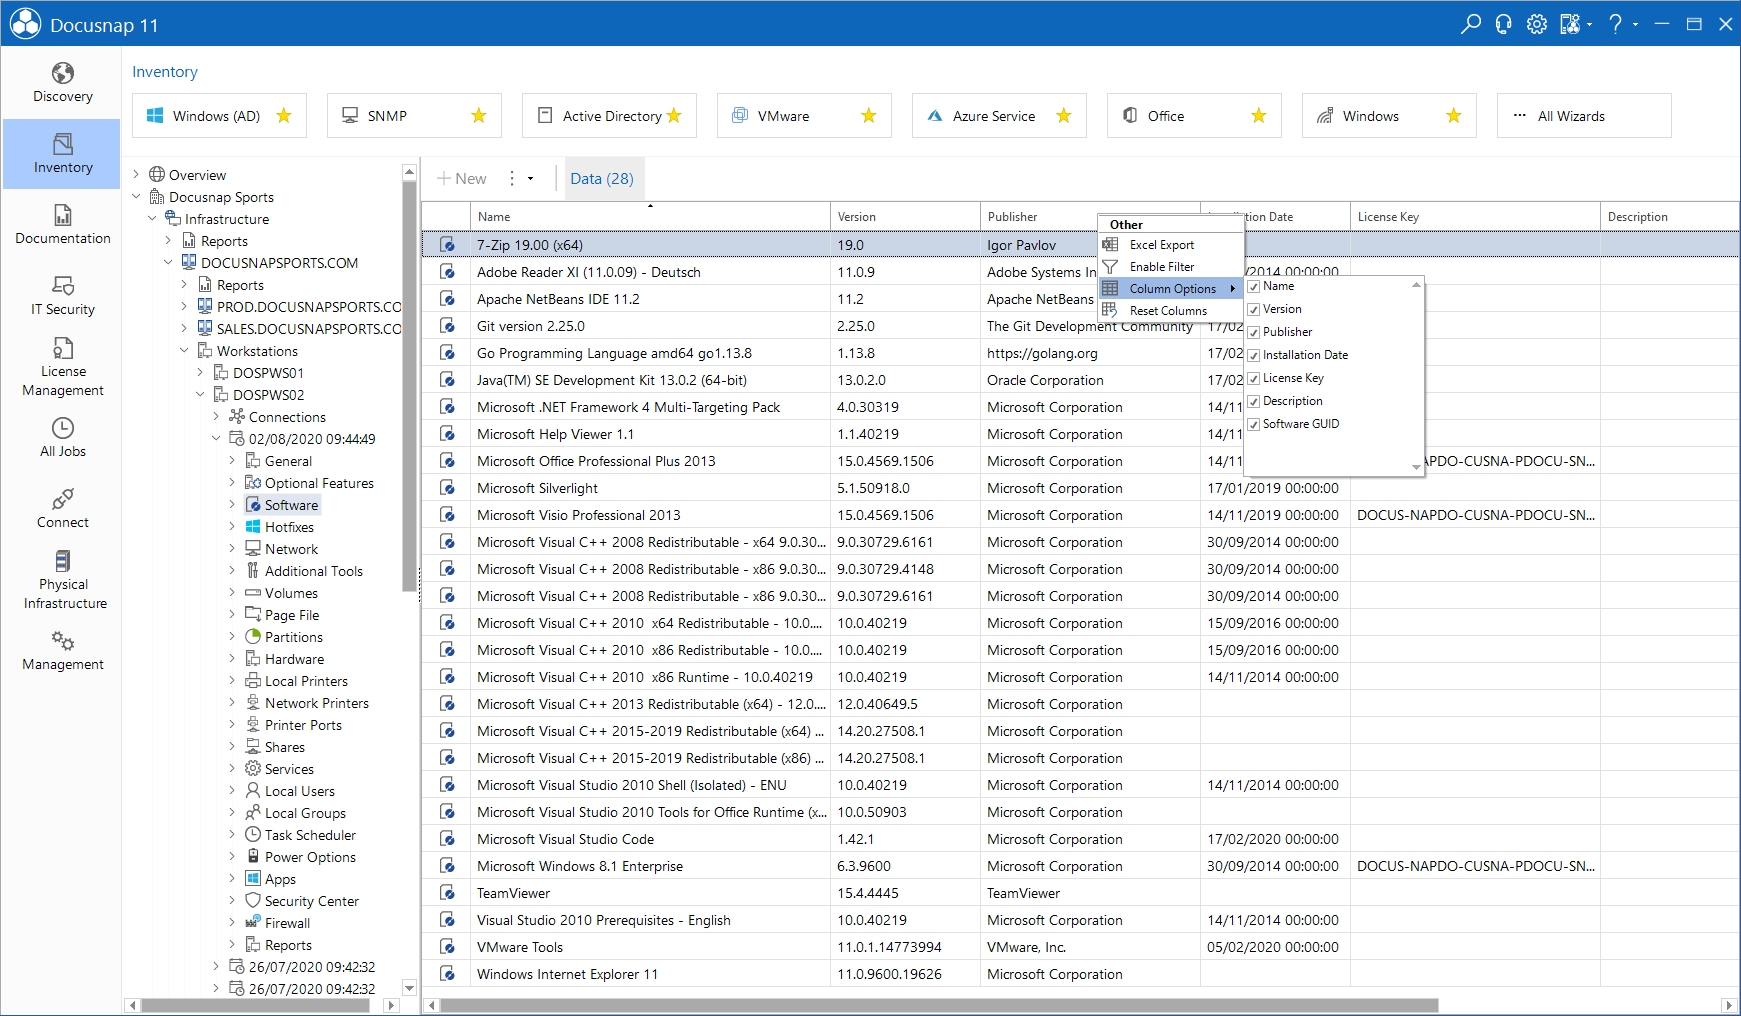This screenshot has width=1741, height=1016.
Task: Expand the Overview tree node
Action: click(137, 175)
